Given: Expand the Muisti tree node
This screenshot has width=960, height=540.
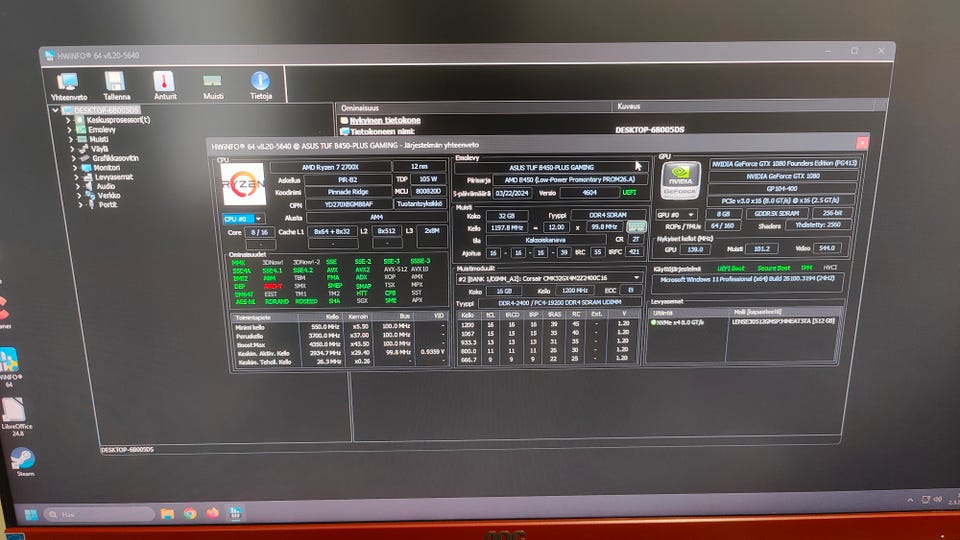Looking at the screenshot, I should tap(71, 140).
